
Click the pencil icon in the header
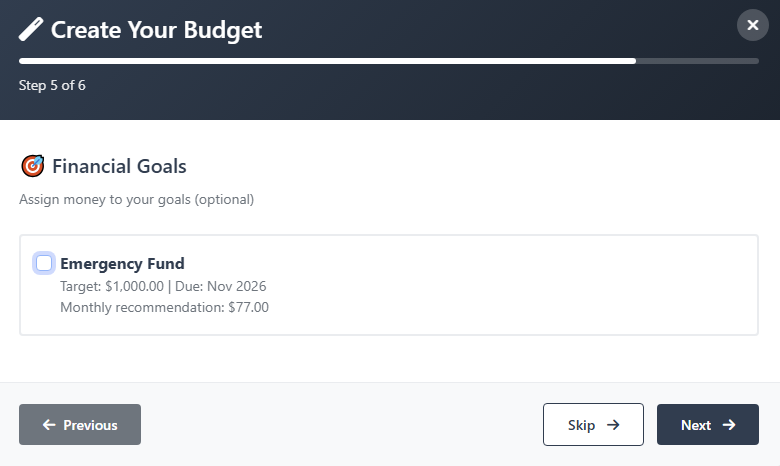31,30
